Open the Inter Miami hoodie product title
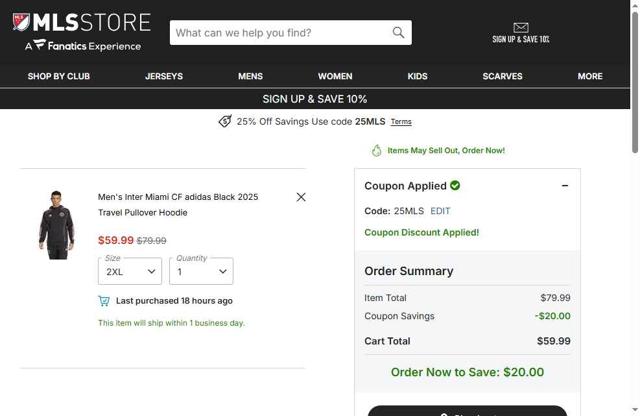The width and height of the screenshot is (640, 416). point(178,205)
